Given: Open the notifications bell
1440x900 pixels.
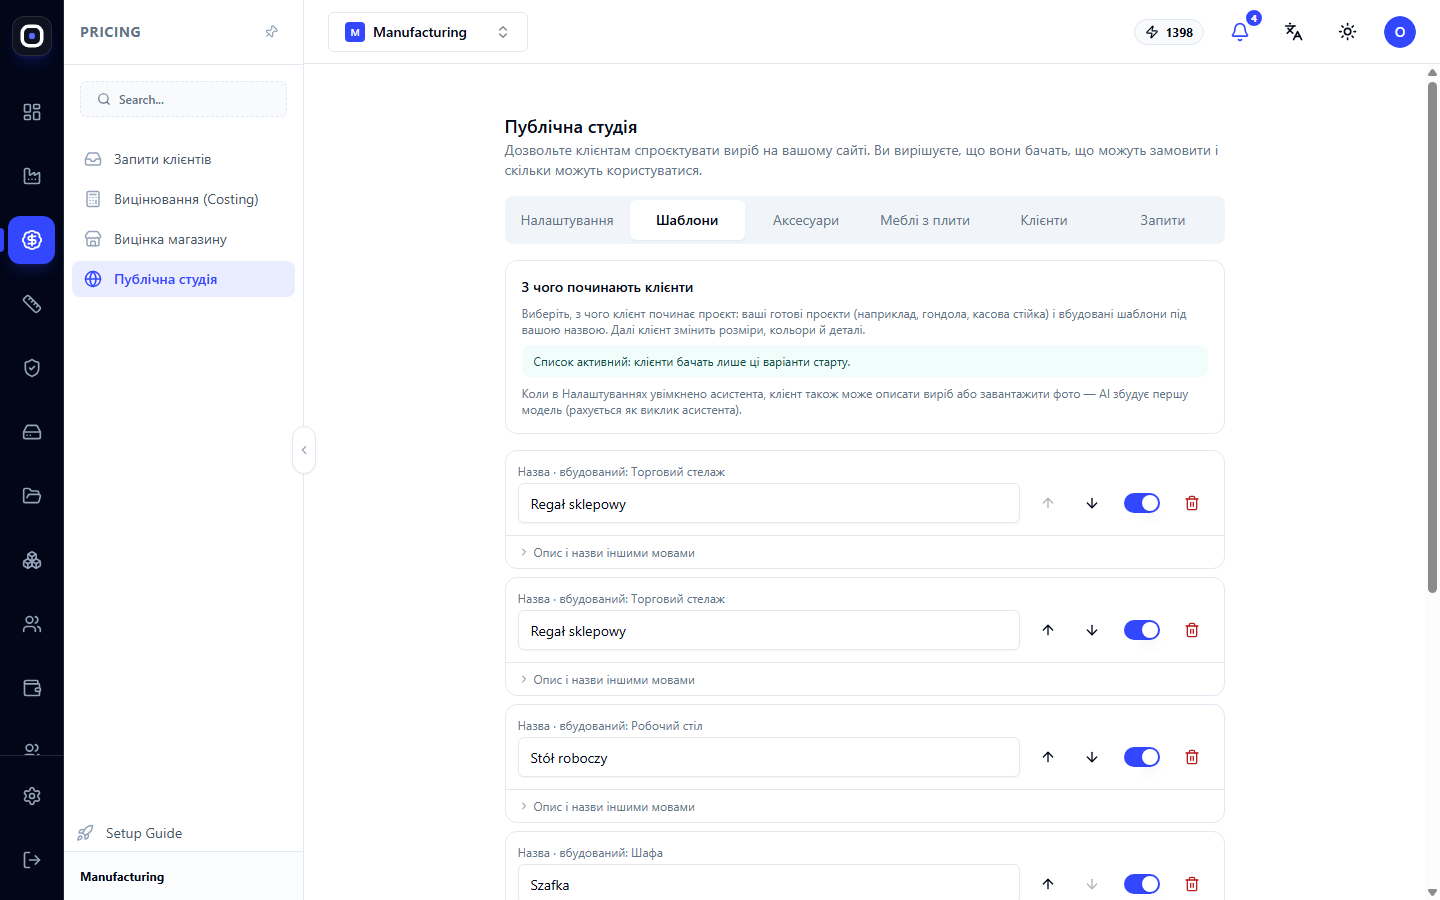Looking at the screenshot, I should [1240, 32].
